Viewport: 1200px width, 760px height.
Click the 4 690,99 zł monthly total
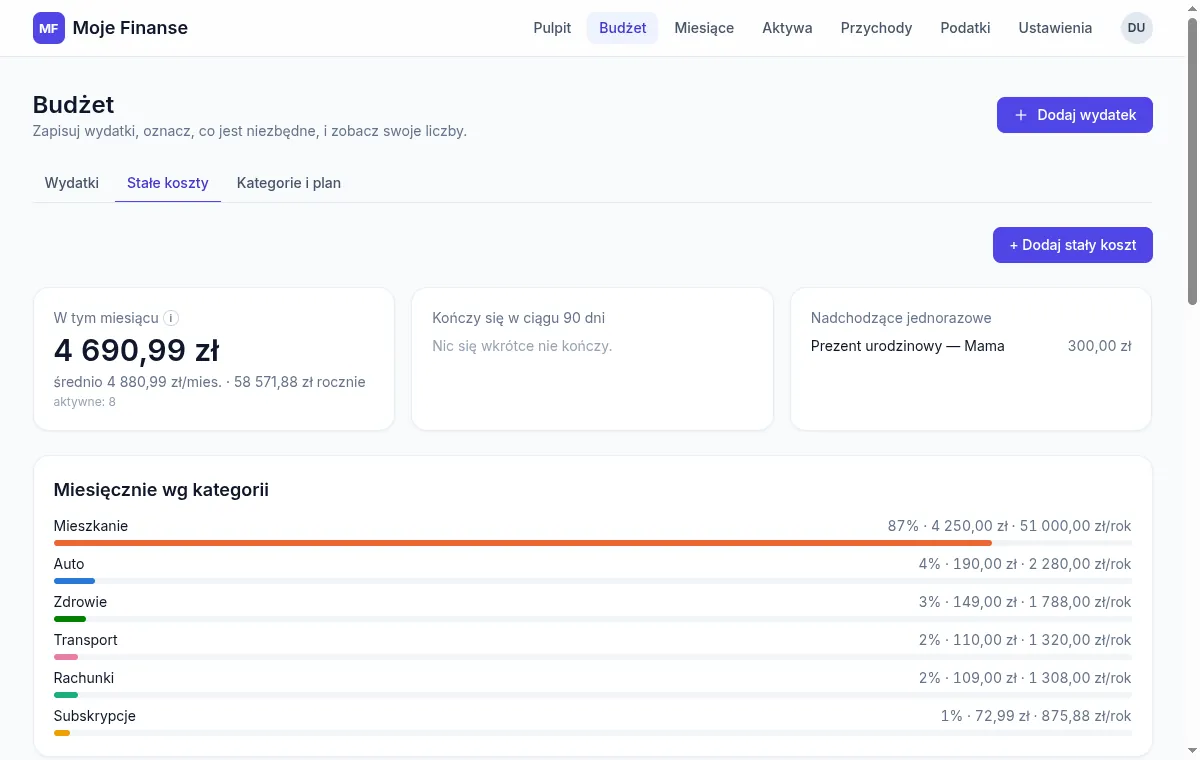click(x=136, y=351)
